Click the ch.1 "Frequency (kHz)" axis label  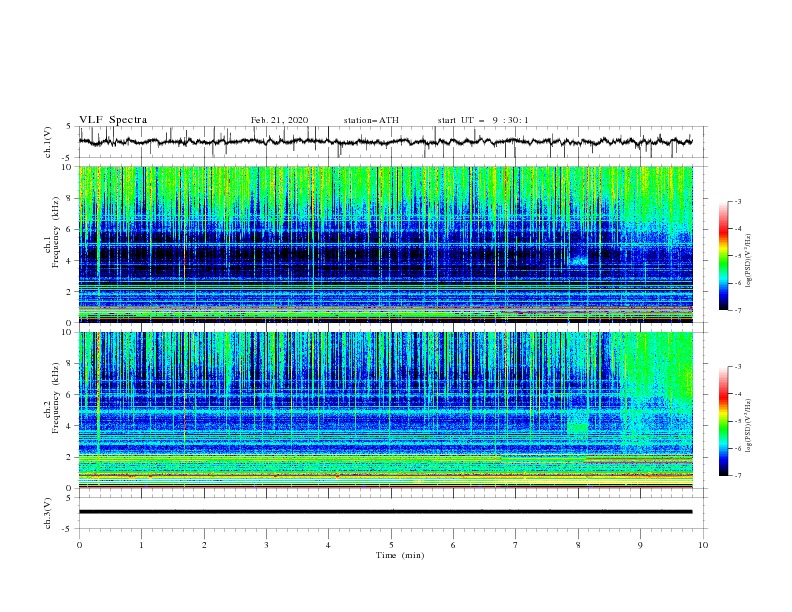(56, 232)
